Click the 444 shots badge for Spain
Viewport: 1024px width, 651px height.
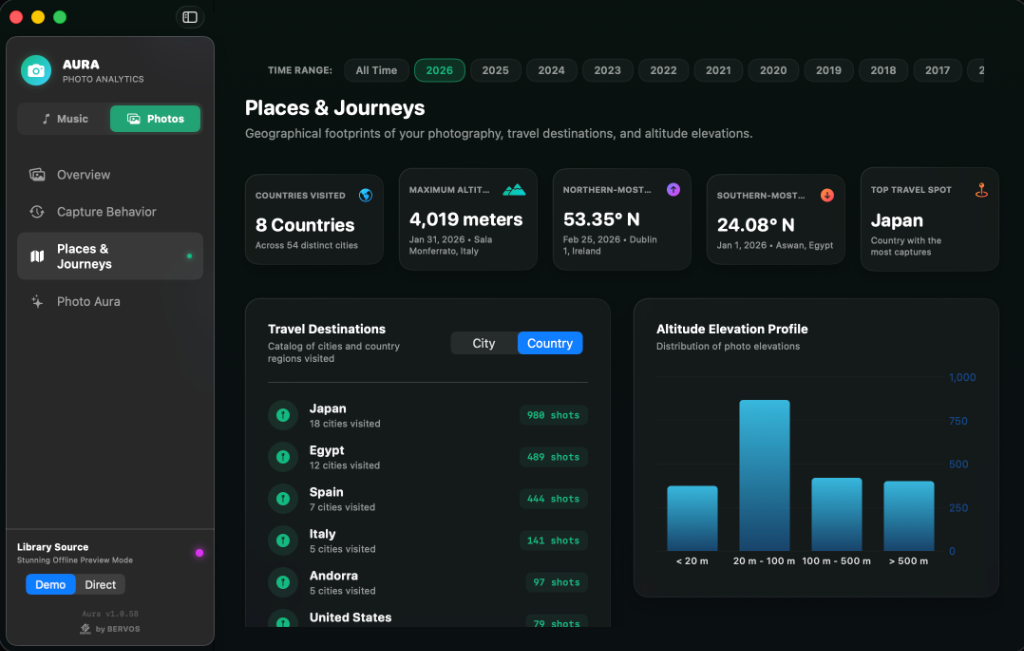point(553,499)
